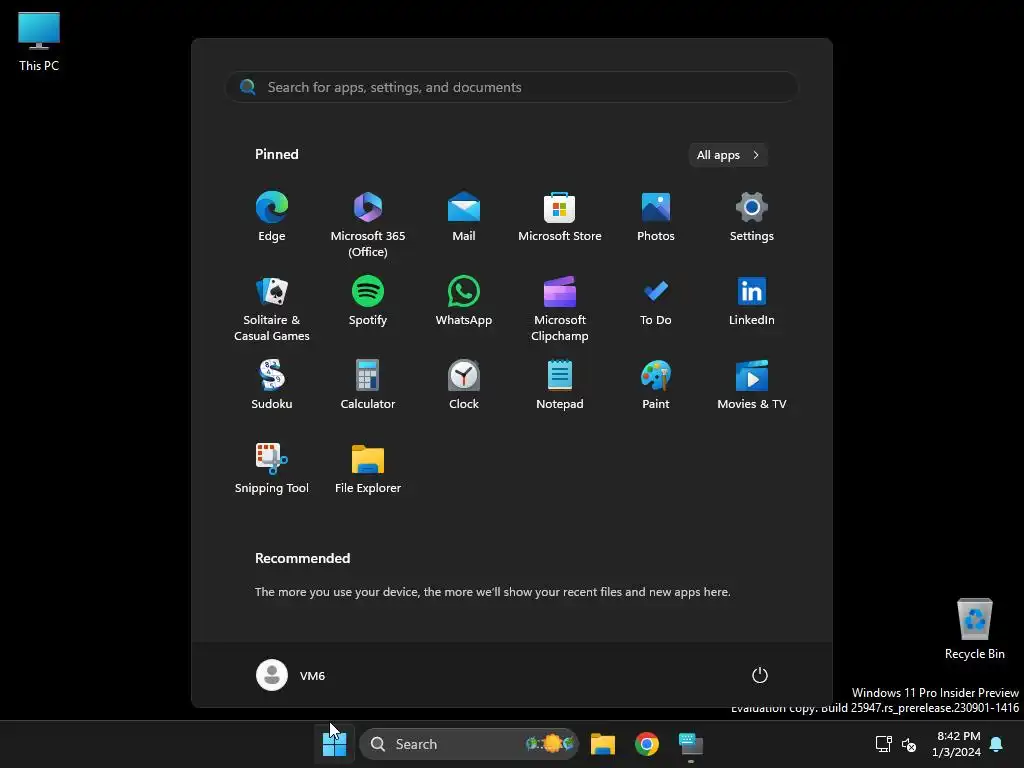Click the All apps button
The width and height of the screenshot is (1024, 768).
pyautogui.click(x=728, y=155)
